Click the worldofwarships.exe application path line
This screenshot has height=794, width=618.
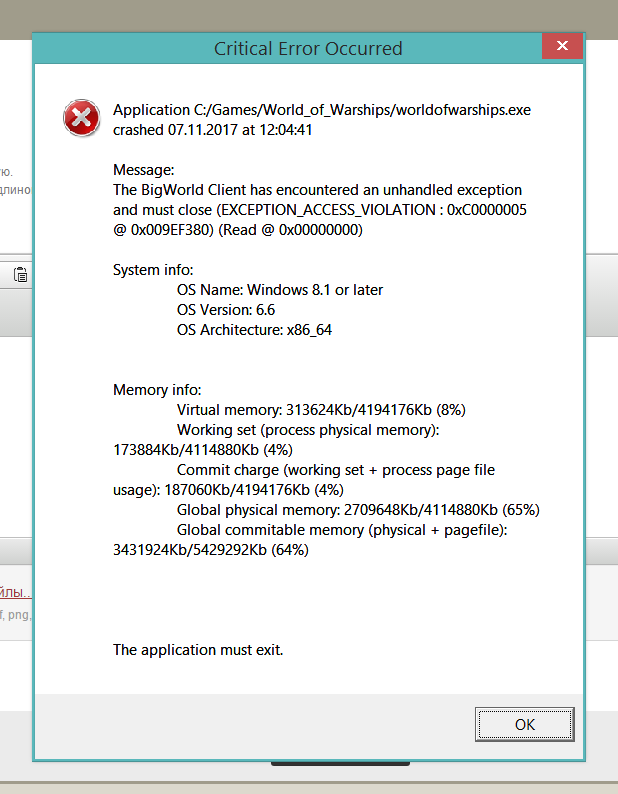tap(322, 110)
